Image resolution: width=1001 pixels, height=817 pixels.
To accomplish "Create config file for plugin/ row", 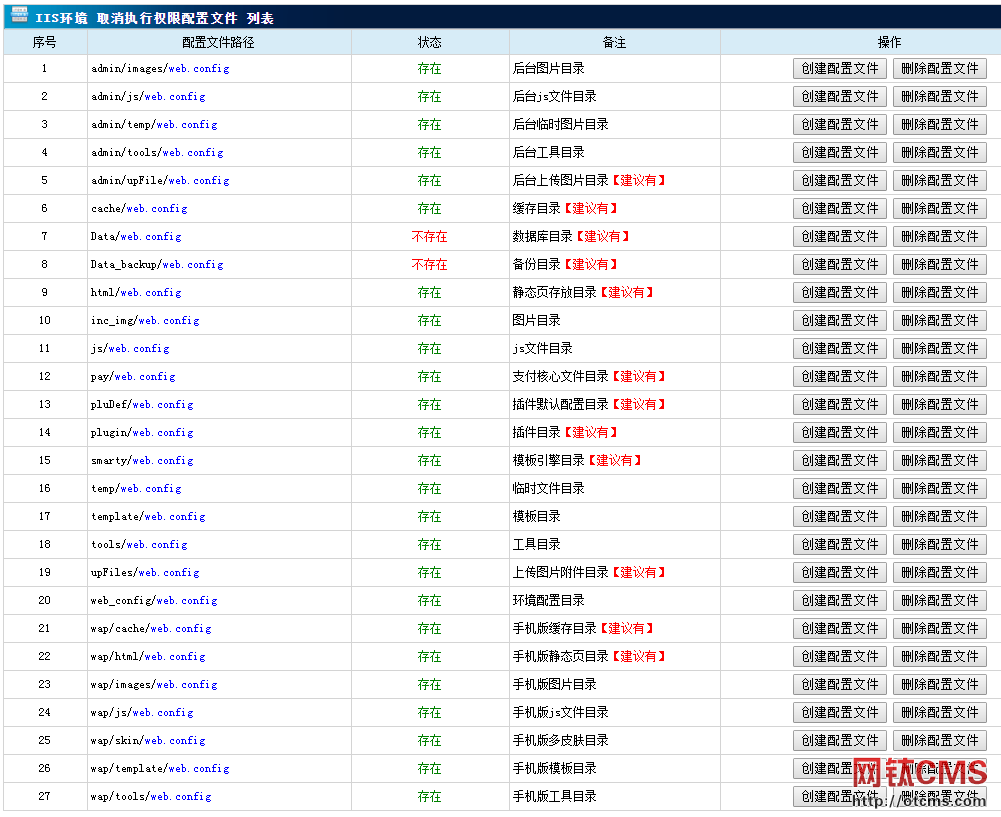I will 839,432.
